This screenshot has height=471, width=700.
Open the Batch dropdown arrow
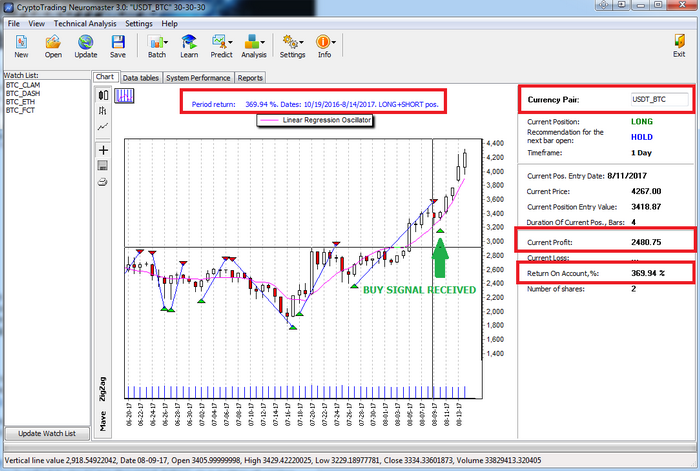tap(166, 42)
